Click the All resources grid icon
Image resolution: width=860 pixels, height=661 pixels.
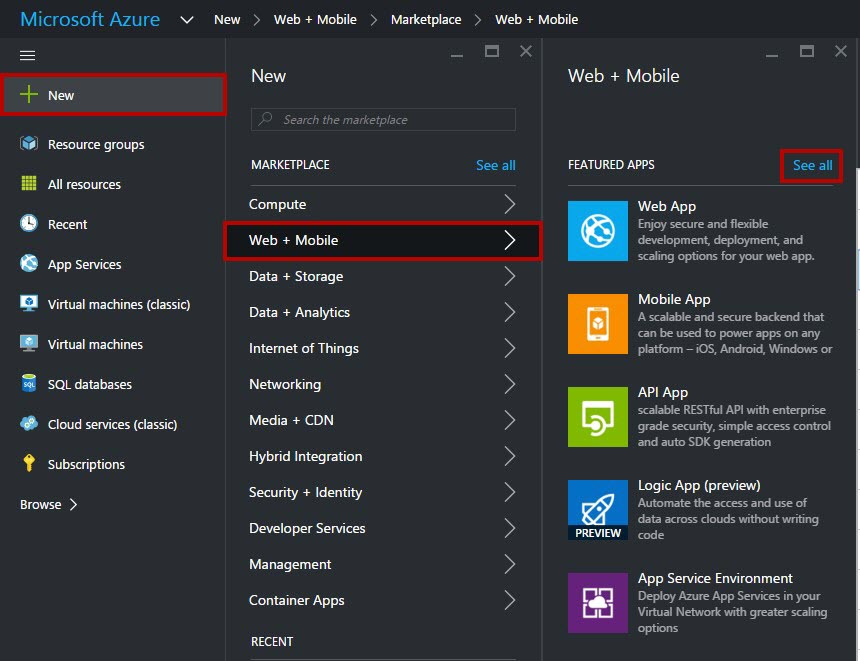coord(29,183)
